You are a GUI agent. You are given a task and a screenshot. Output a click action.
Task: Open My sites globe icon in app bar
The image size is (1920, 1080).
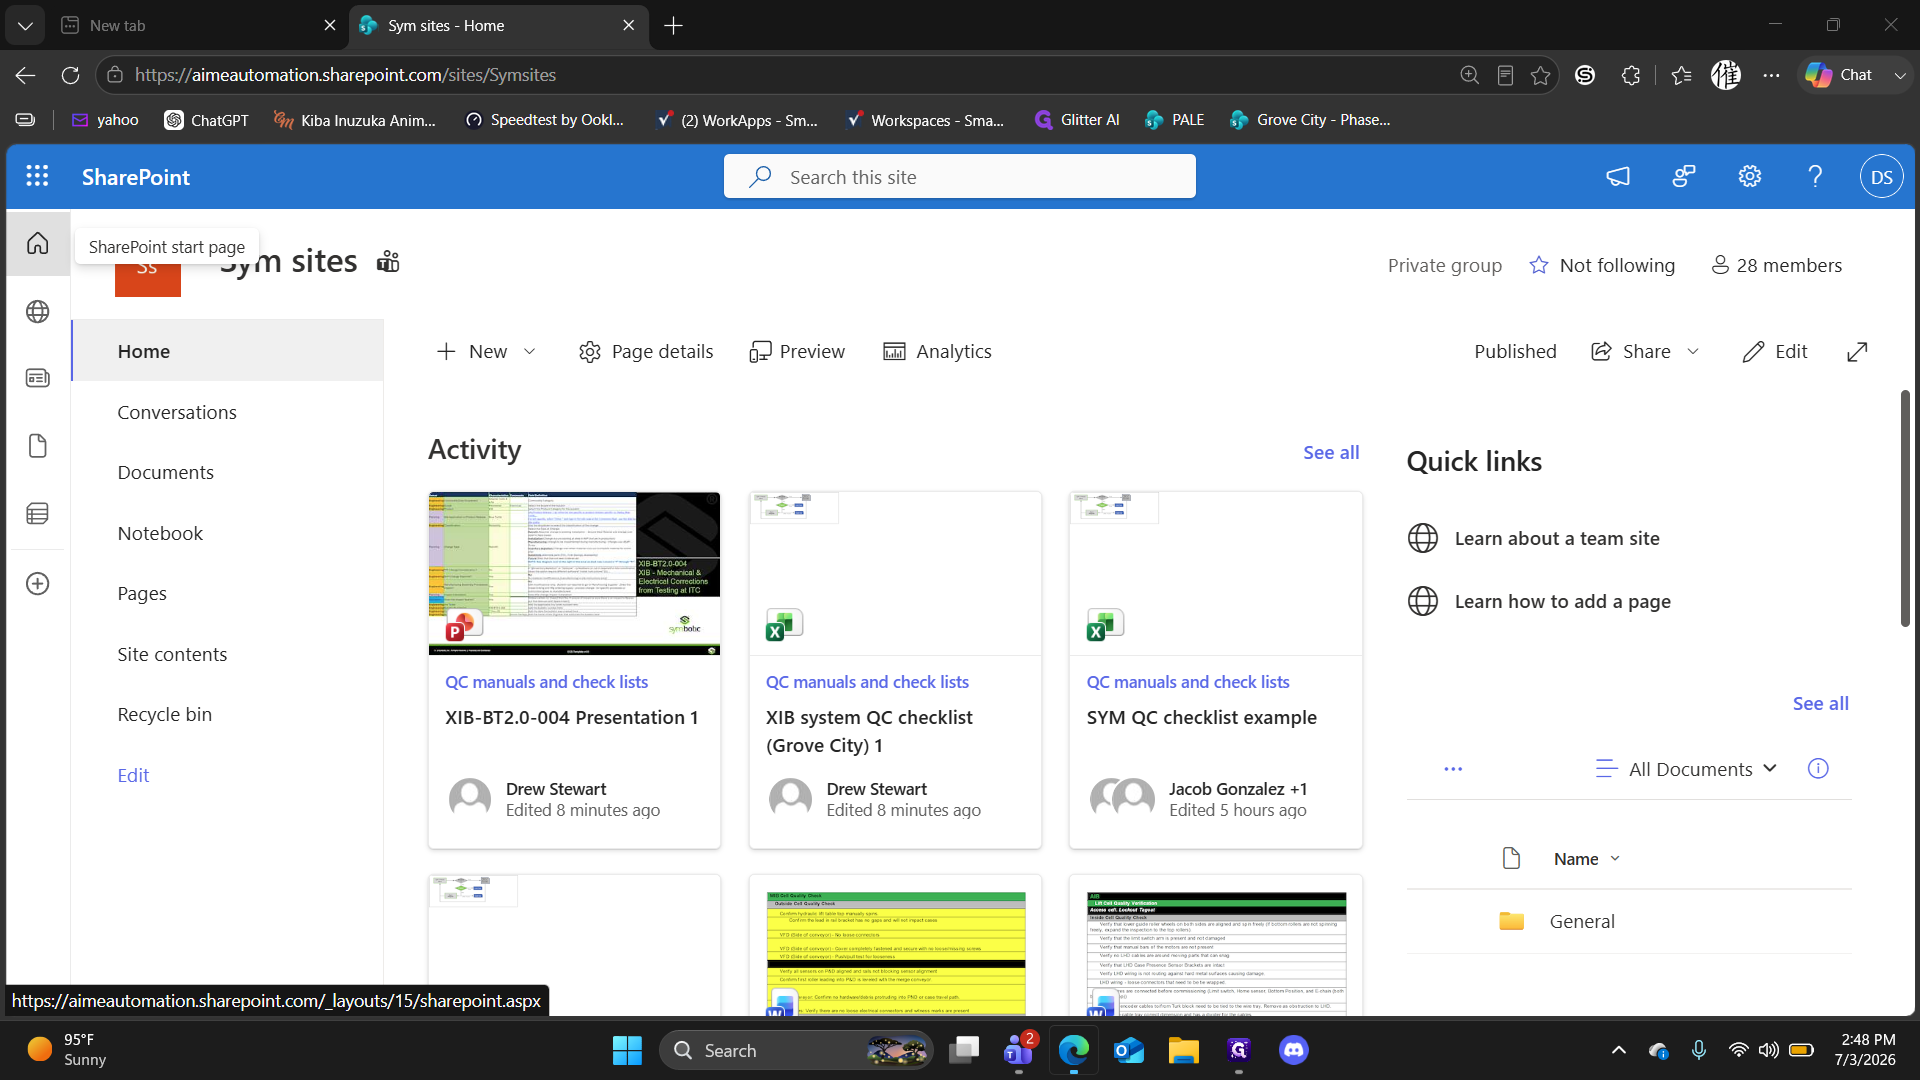(x=38, y=312)
